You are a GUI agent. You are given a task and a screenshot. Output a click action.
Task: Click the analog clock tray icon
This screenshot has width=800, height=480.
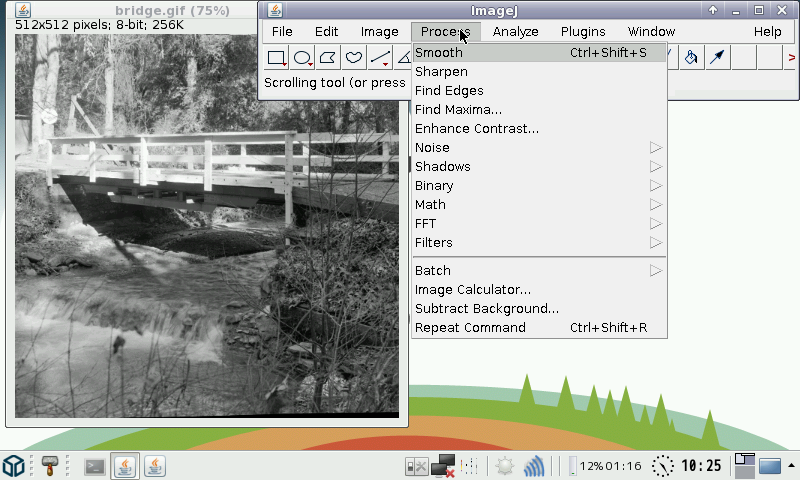[662, 466]
